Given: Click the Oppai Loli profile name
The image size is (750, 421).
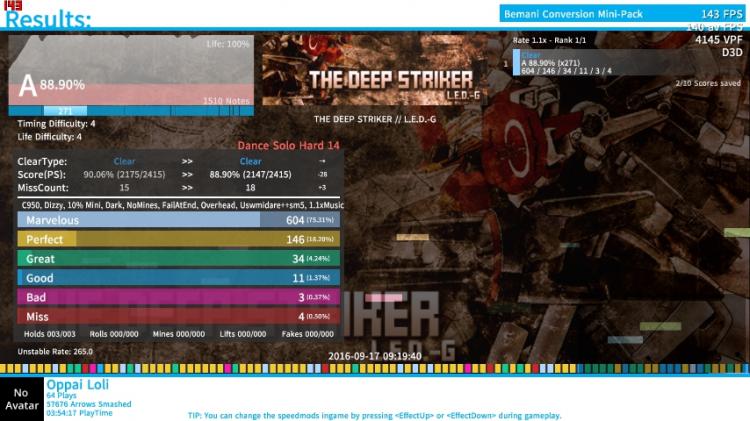Looking at the screenshot, I should pyautogui.click(x=77, y=384).
